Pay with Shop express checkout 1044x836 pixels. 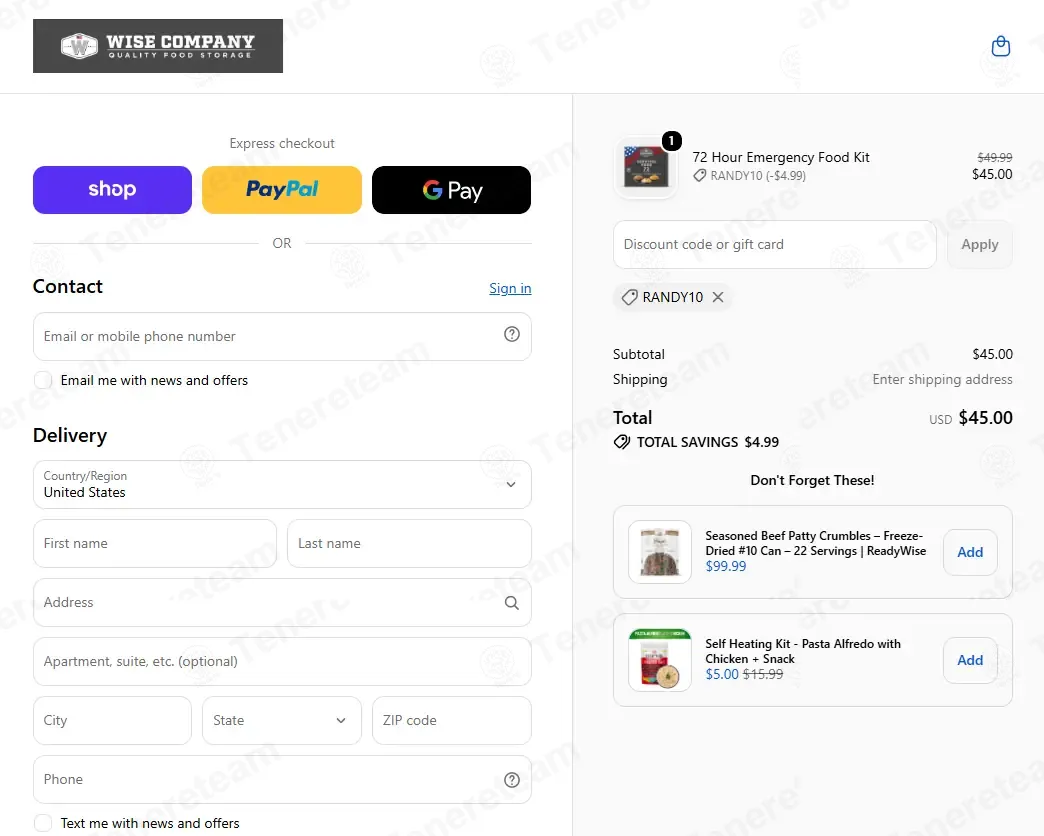pyautogui.click(x=113, y=190)
